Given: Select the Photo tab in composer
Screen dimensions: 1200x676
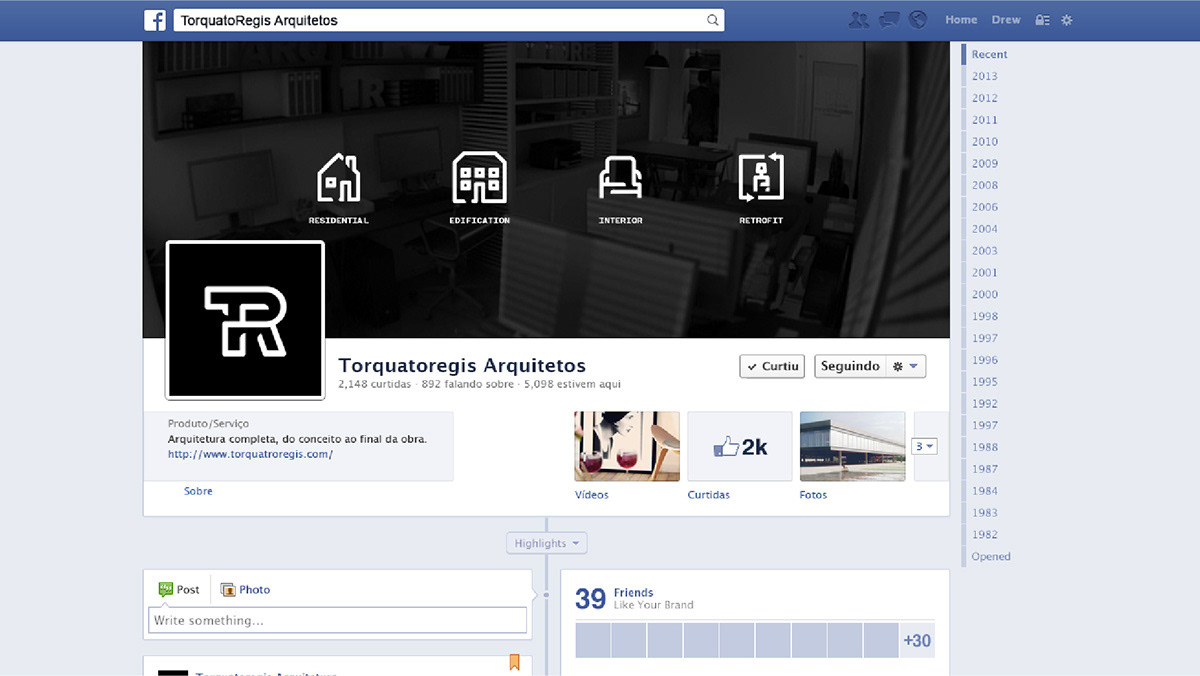Looking at the screenshot, I should [x=245, y=590].
